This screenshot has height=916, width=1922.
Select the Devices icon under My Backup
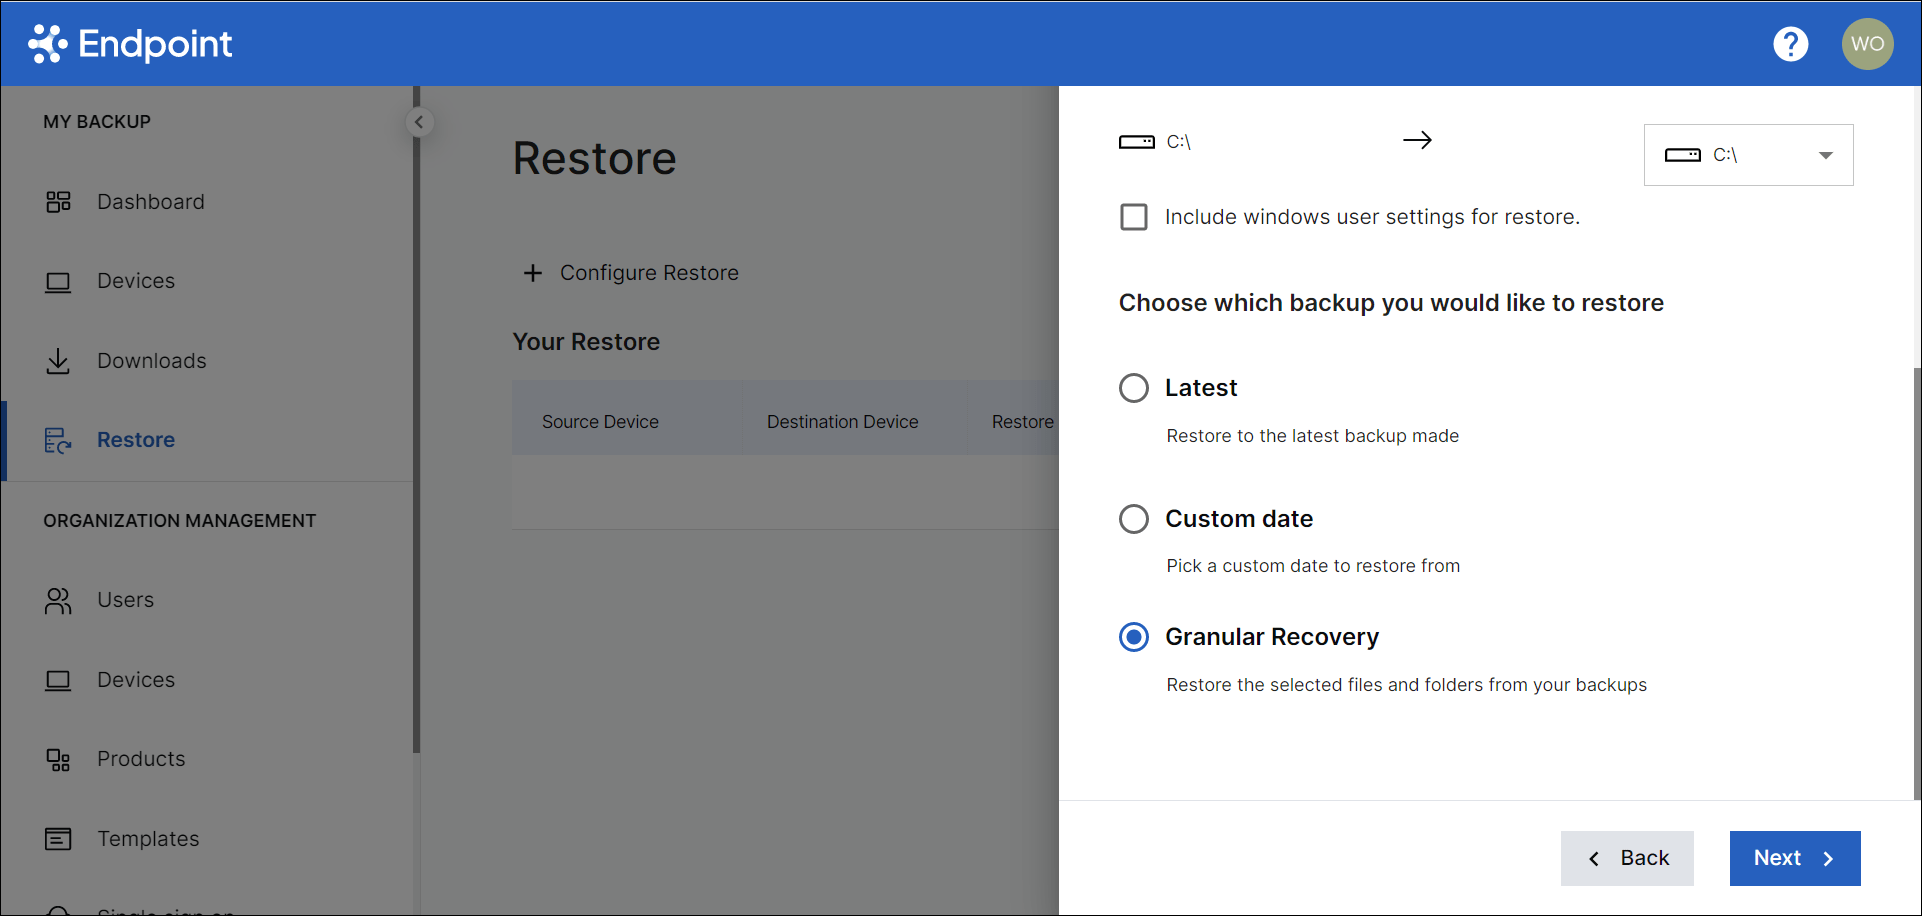(x=58, y=281)
